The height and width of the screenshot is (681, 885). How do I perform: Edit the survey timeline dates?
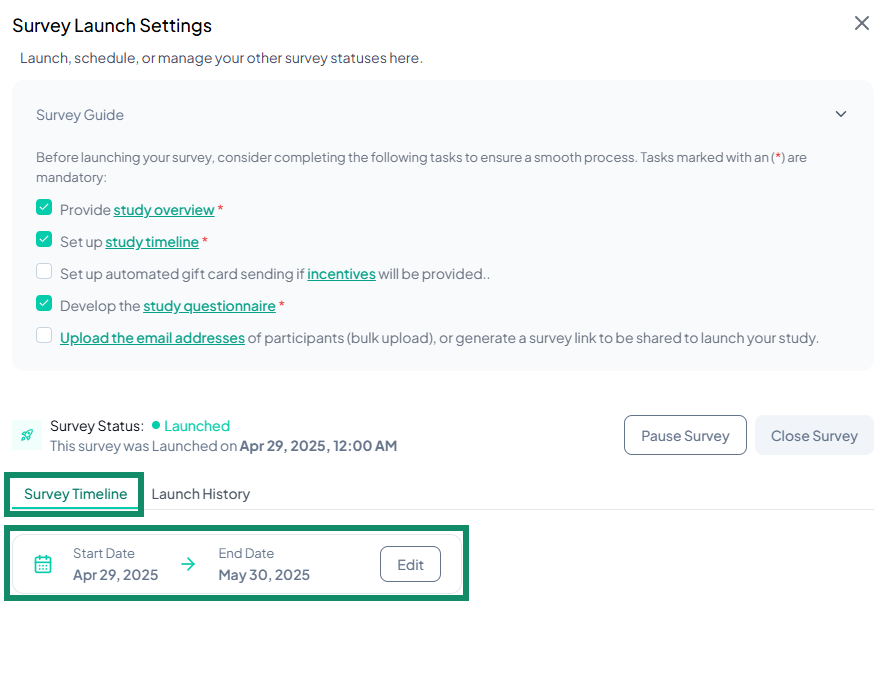[410, 564]
